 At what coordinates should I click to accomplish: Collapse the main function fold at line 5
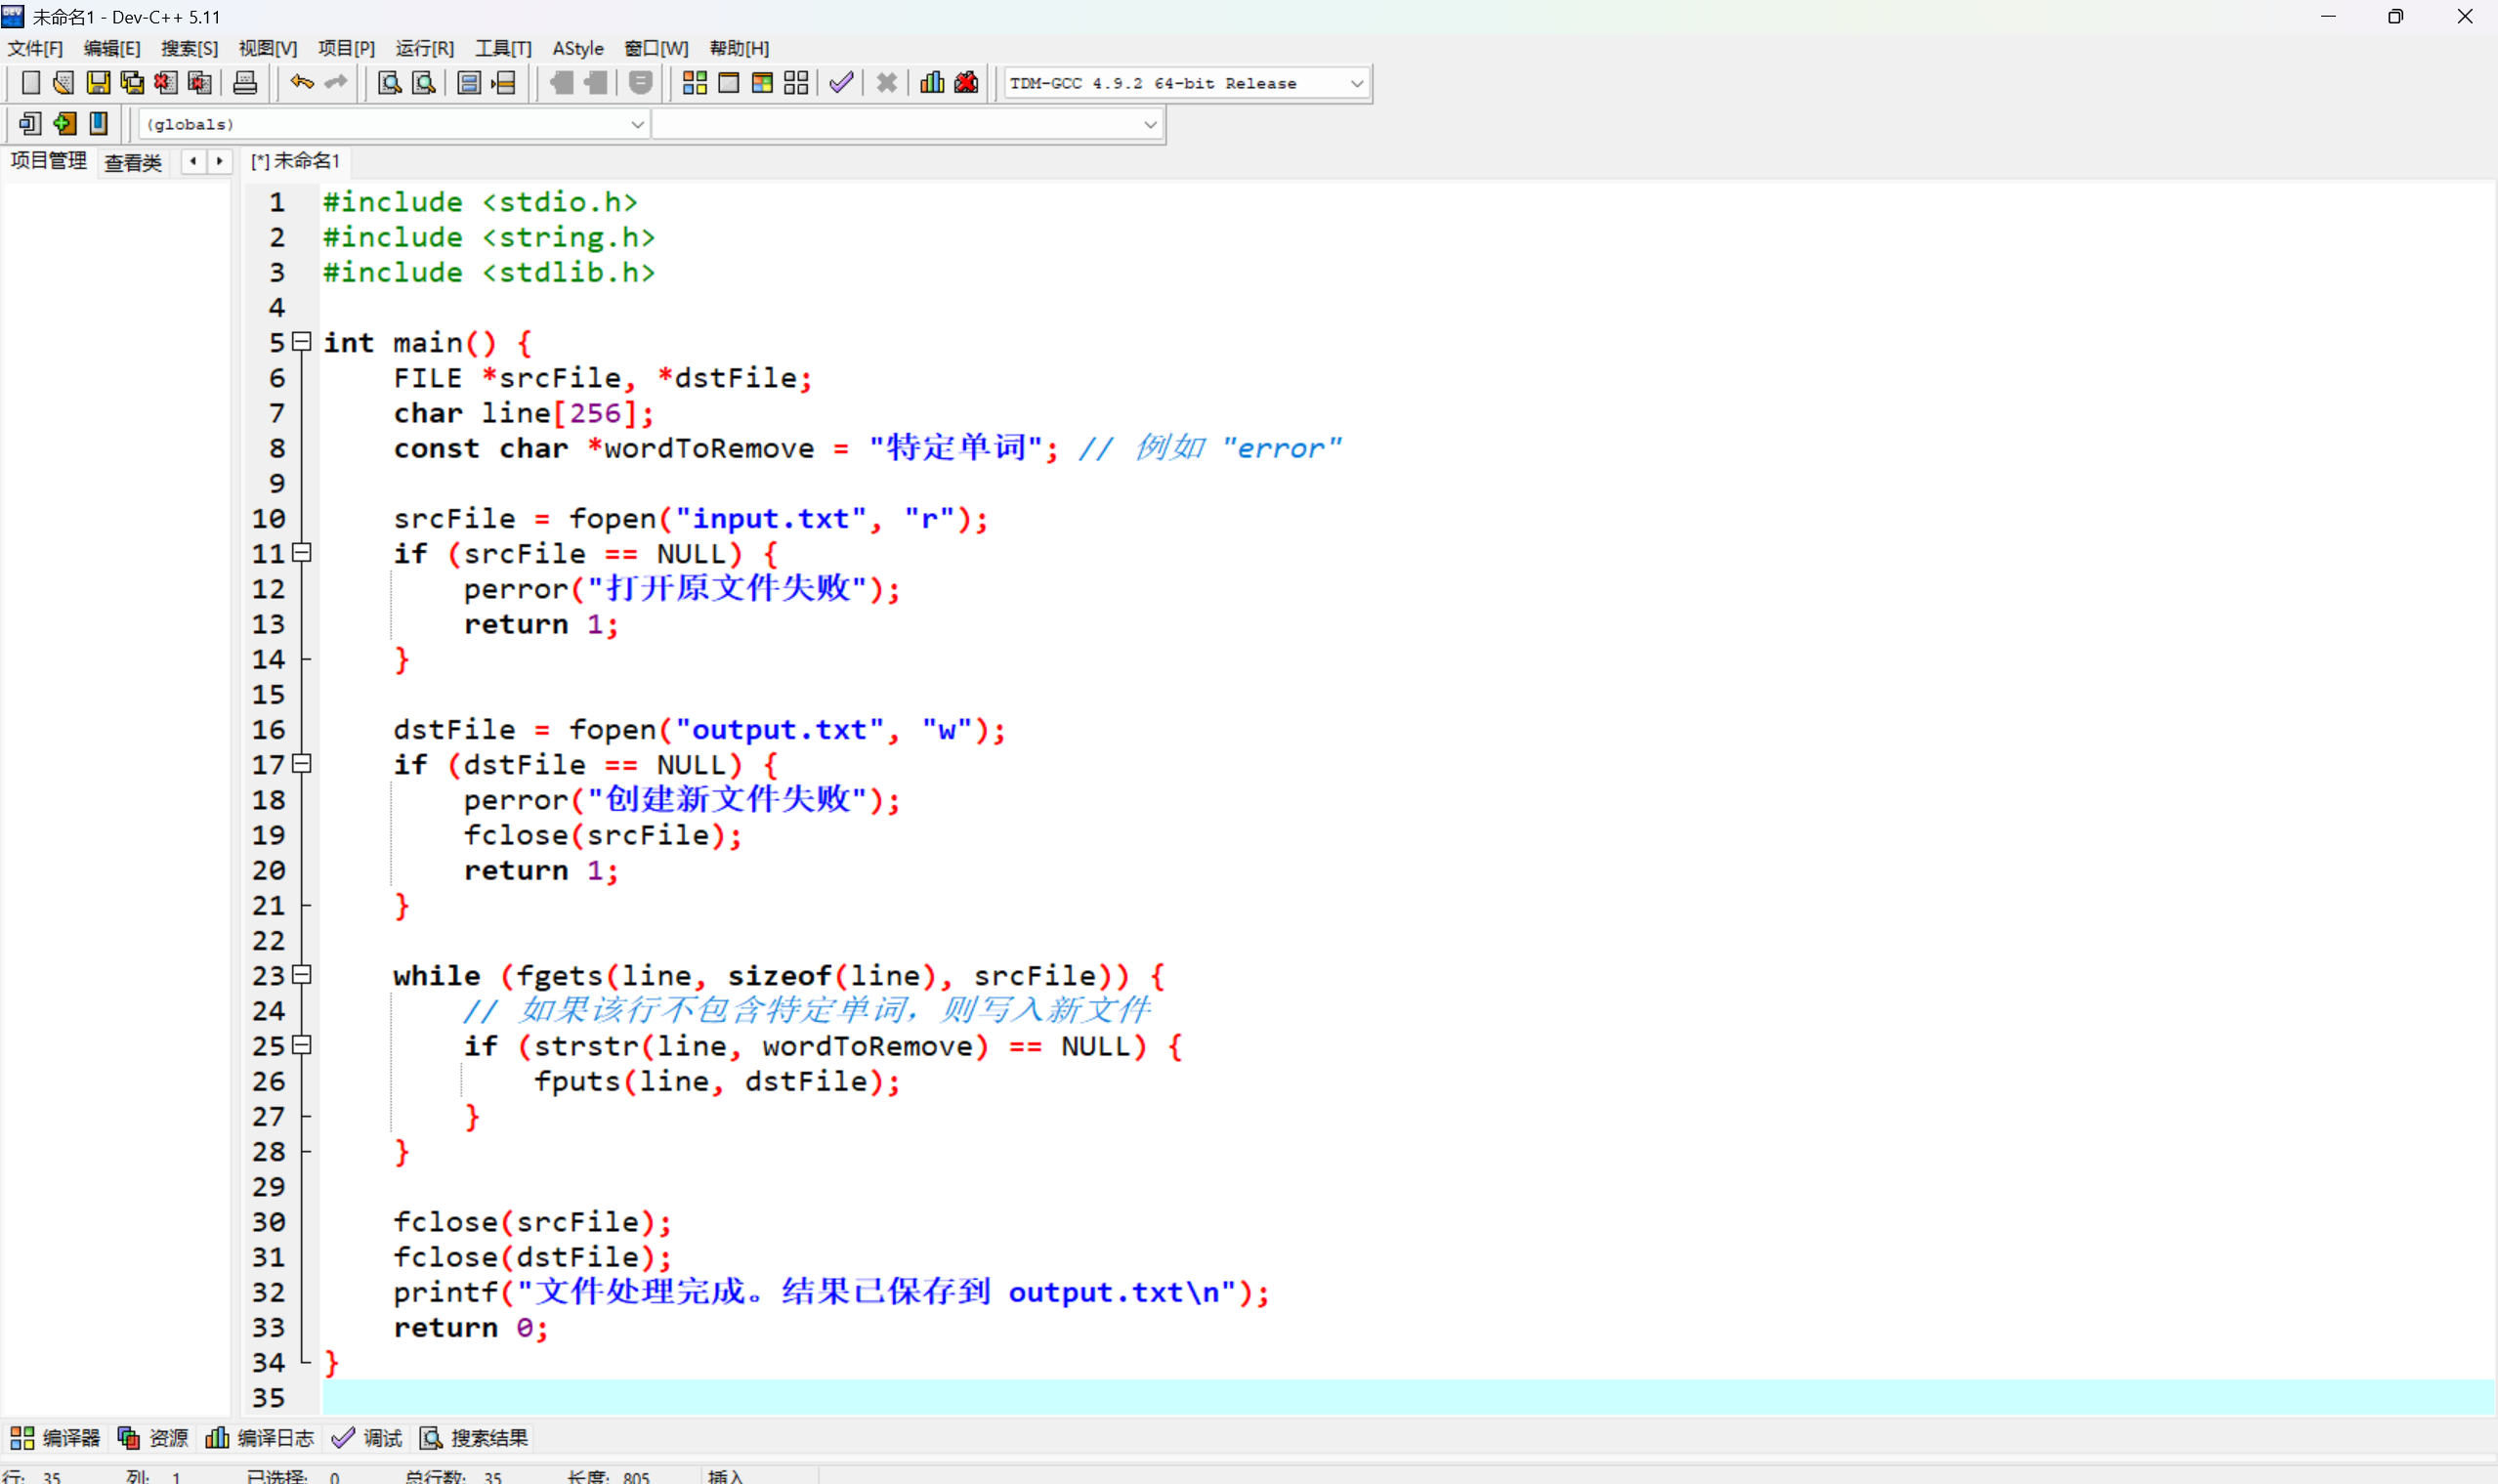click(x=301, y=342)
